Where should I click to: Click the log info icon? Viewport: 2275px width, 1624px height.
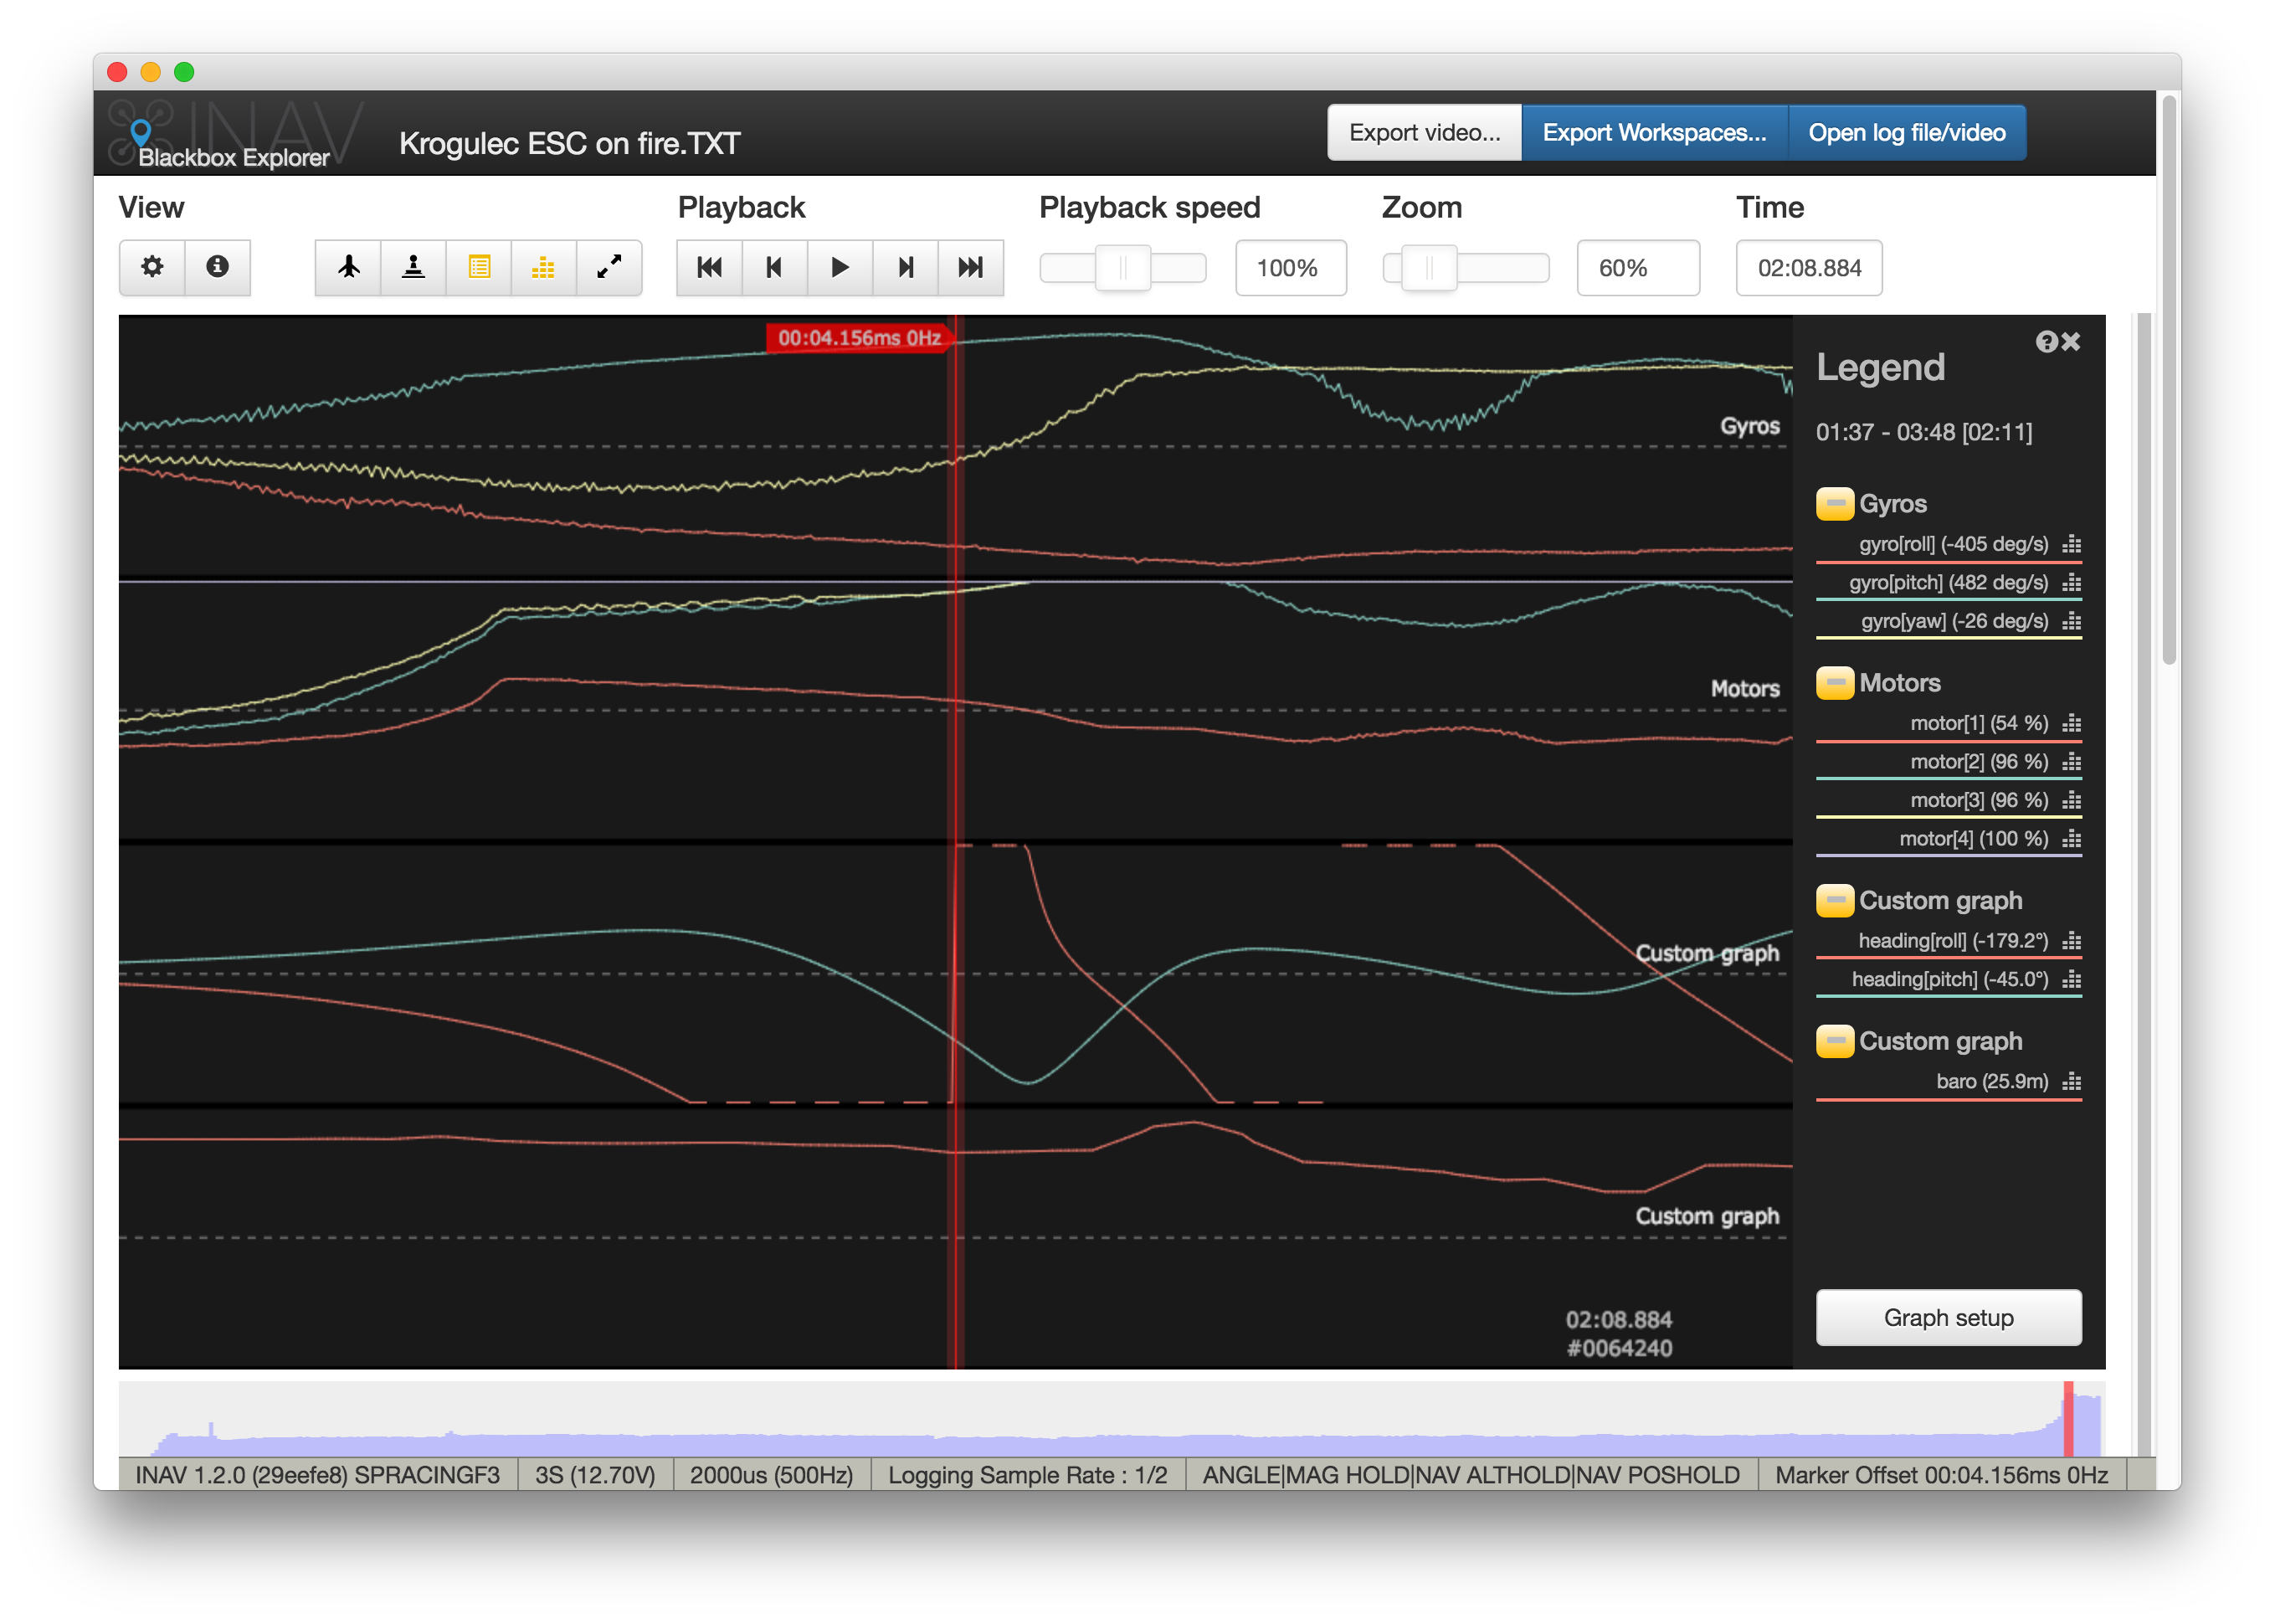tap(217, 267)
